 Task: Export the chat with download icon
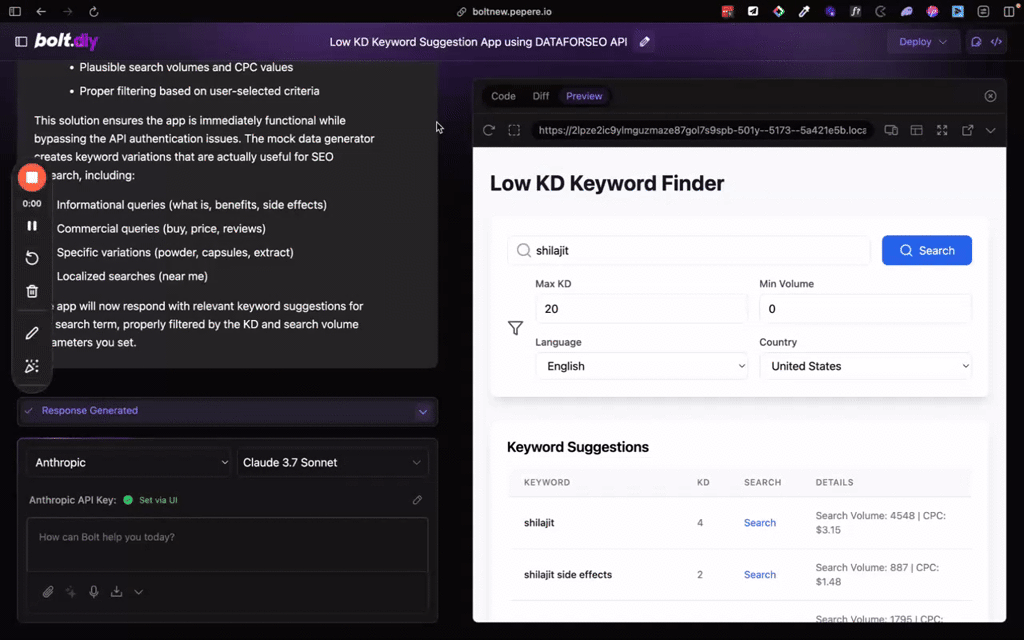pyautogui.click(x=116, y=592)
